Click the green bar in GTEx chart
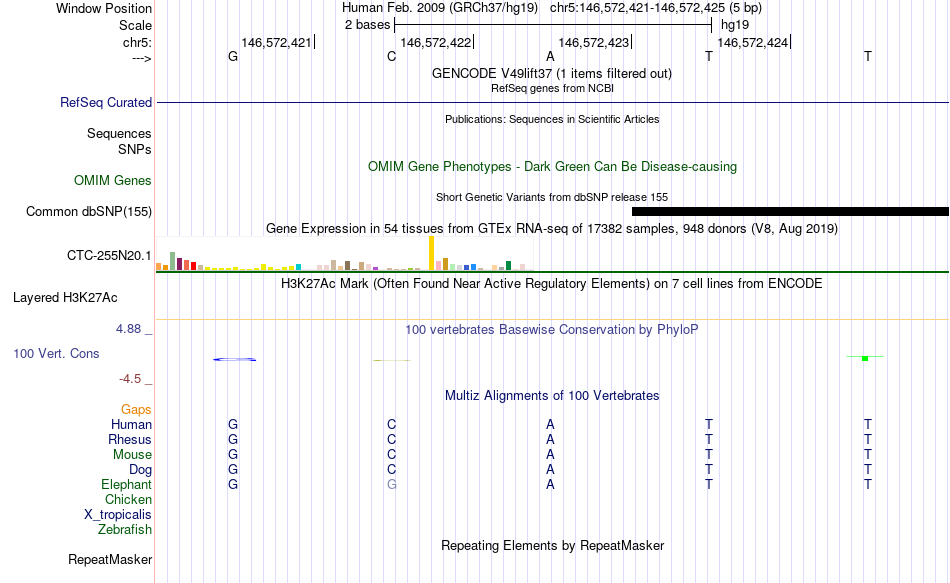Viewport: 950px width, 583px height. 508,265
